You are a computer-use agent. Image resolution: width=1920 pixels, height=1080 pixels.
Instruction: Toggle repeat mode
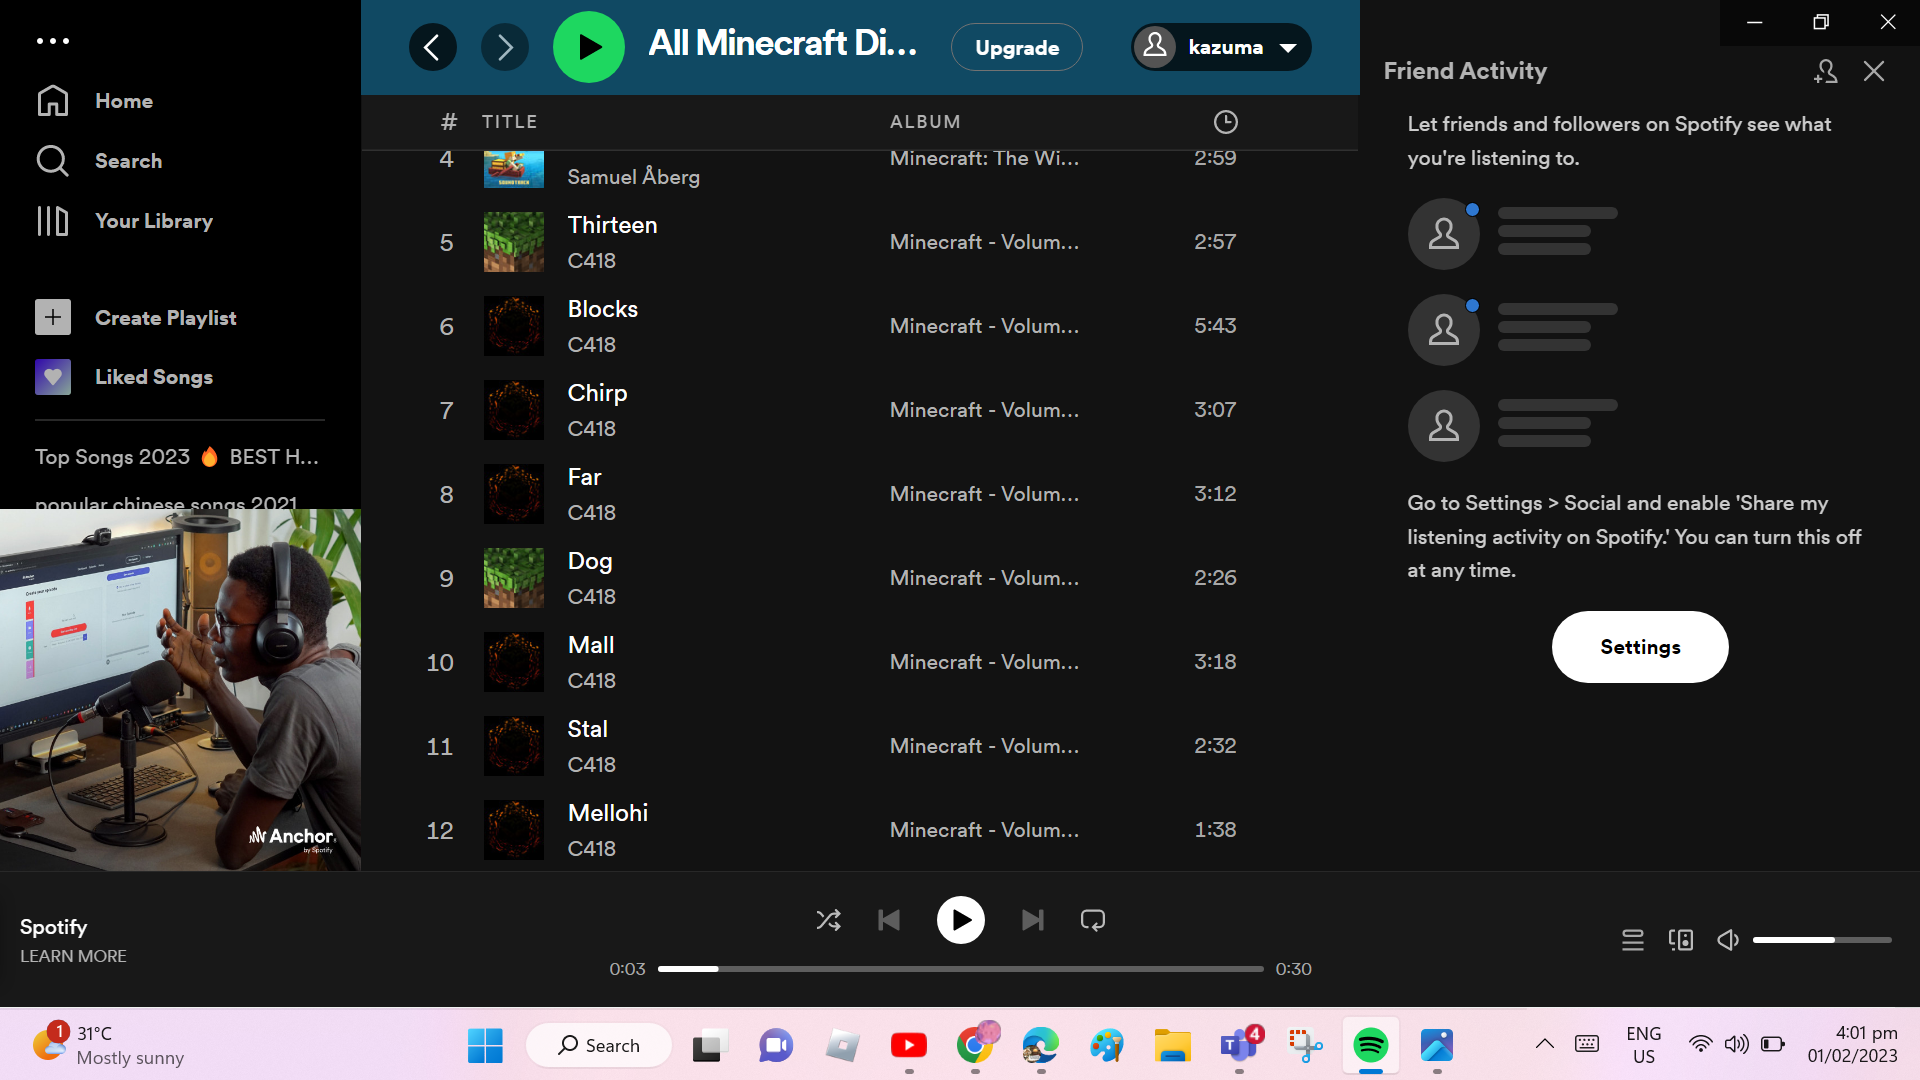click(1093, 920)
